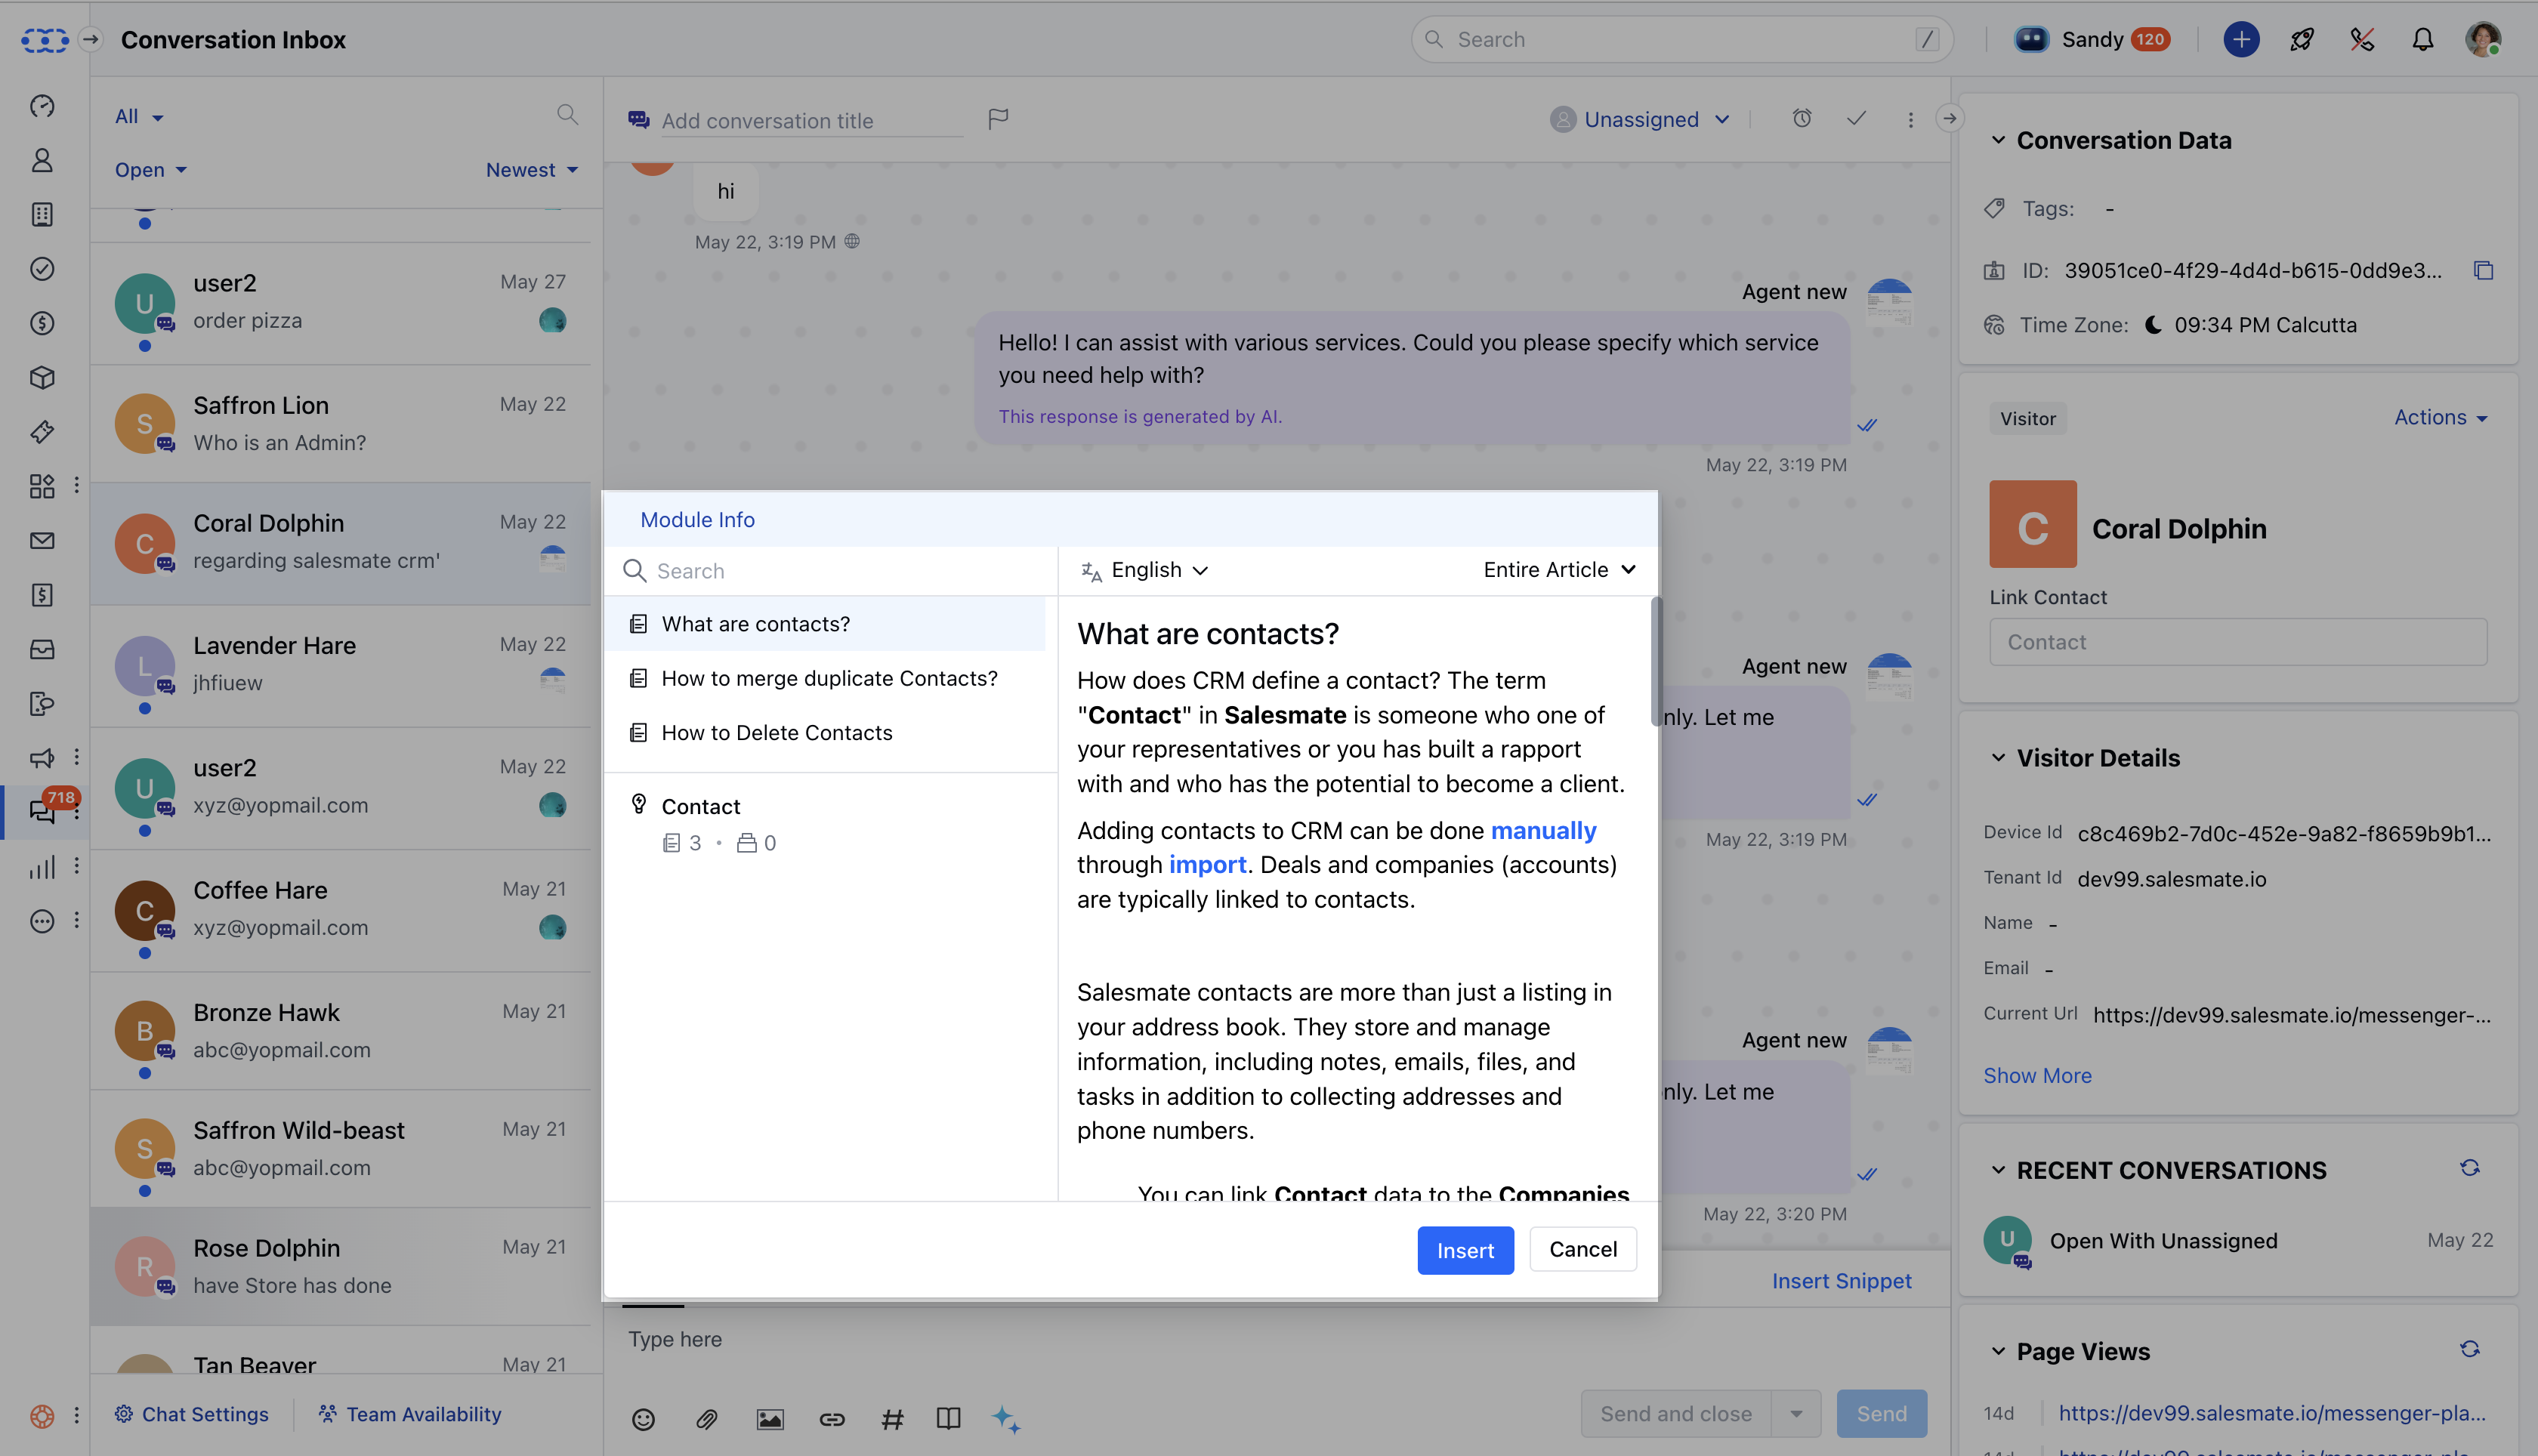Expand sidebar with top arrow toggle
This screenshot has width=2538, height=1456.
click(x=91, y=39)
